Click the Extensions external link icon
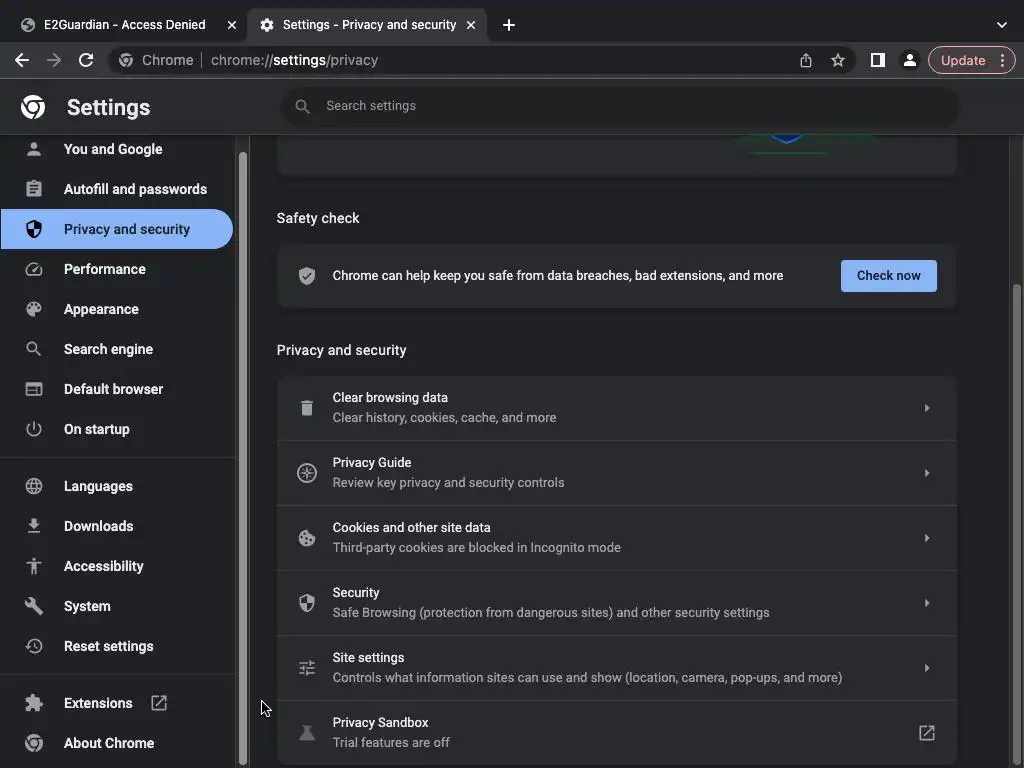1024x768 pixels. coord(159,703)
